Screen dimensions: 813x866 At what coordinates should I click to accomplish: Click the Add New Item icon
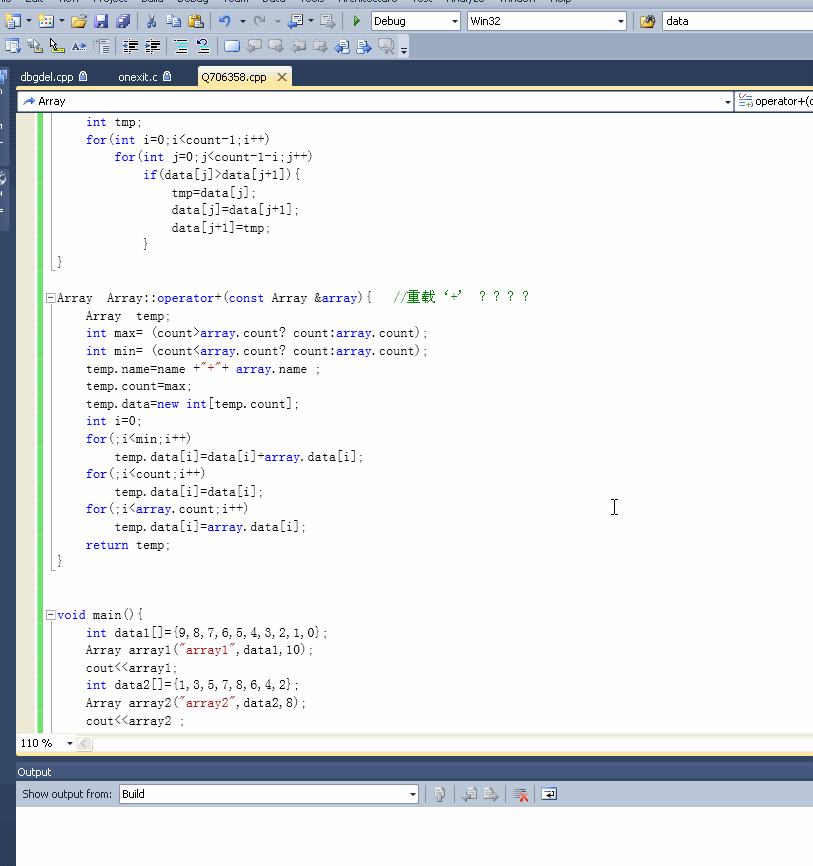[x=46, y=21]
